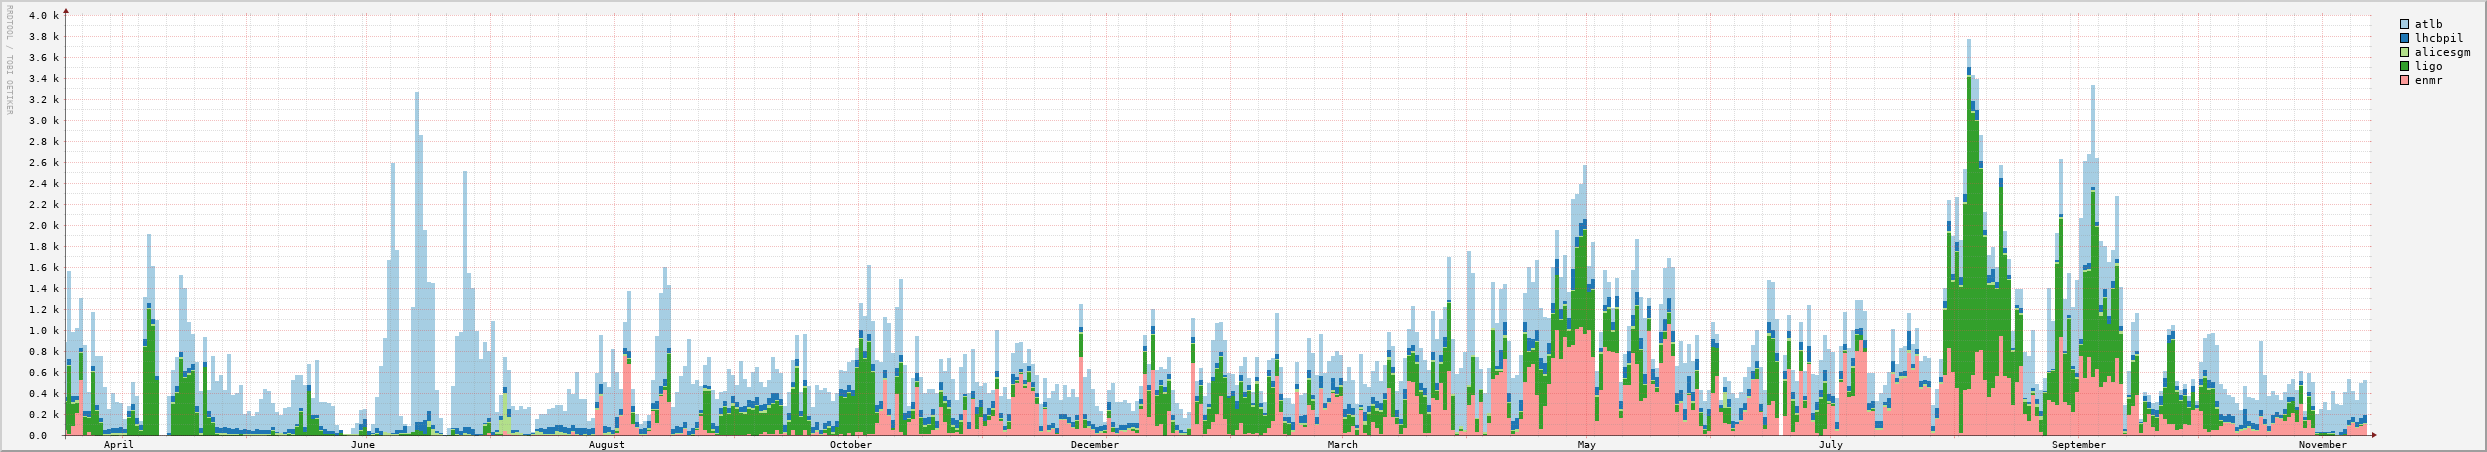Click the November month axis label

2322,445
